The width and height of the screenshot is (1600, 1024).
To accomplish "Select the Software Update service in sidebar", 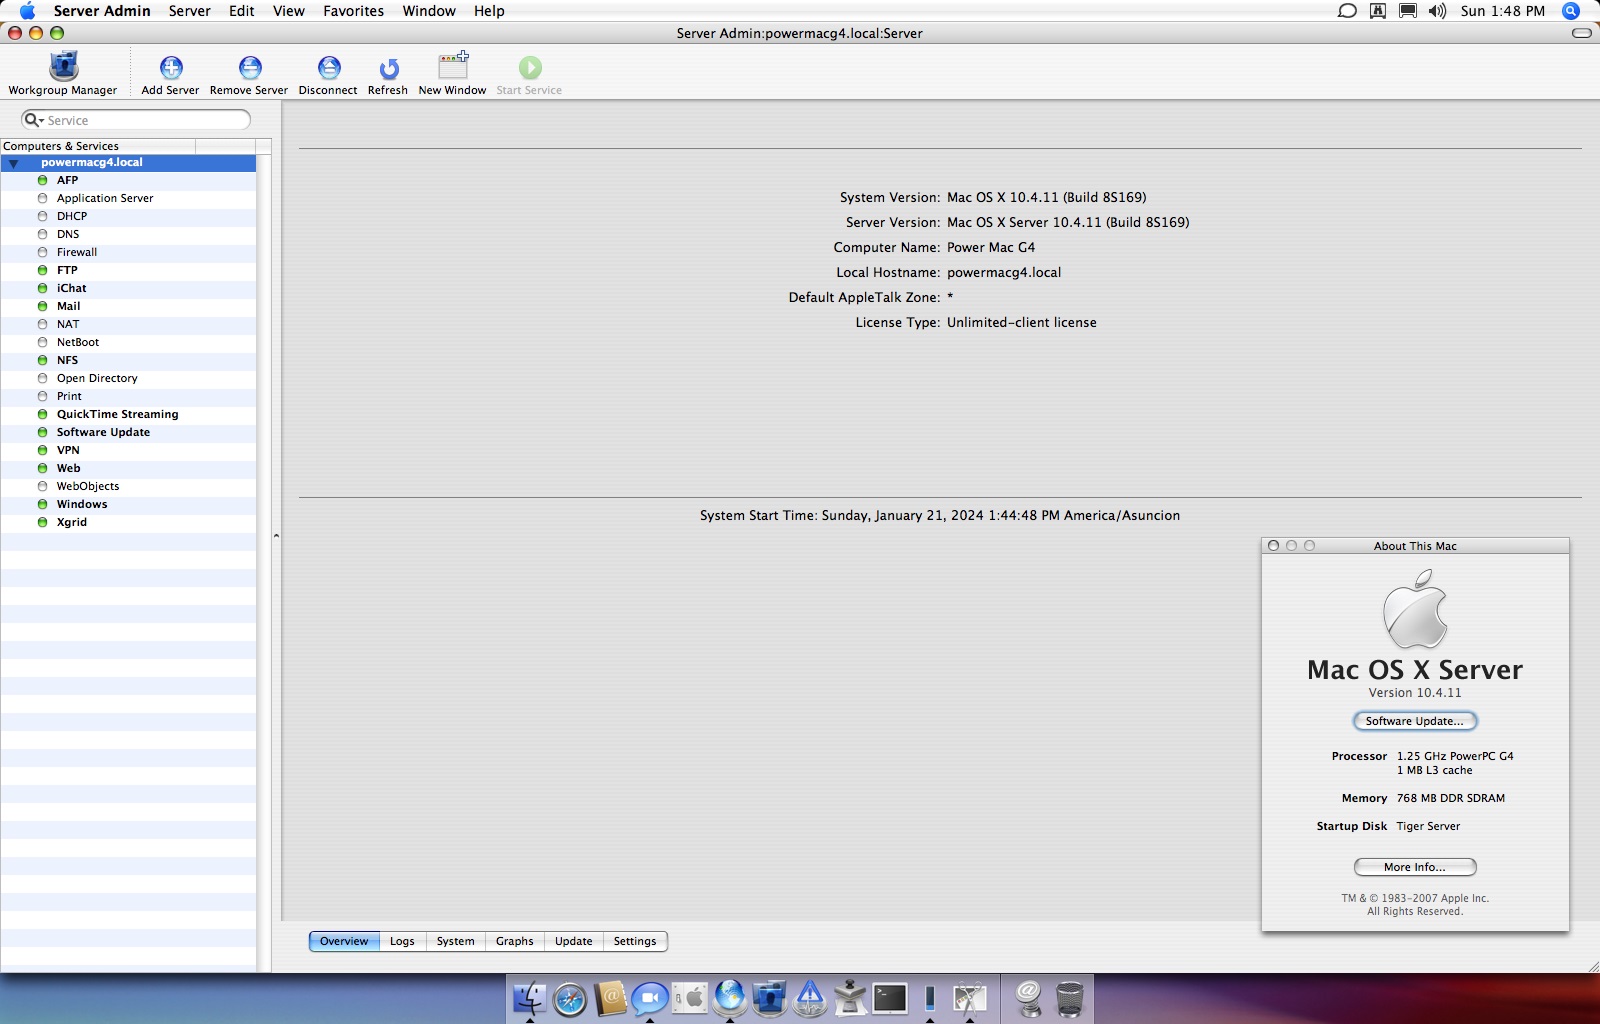I will pyautogui.click(x=128, y=432).
